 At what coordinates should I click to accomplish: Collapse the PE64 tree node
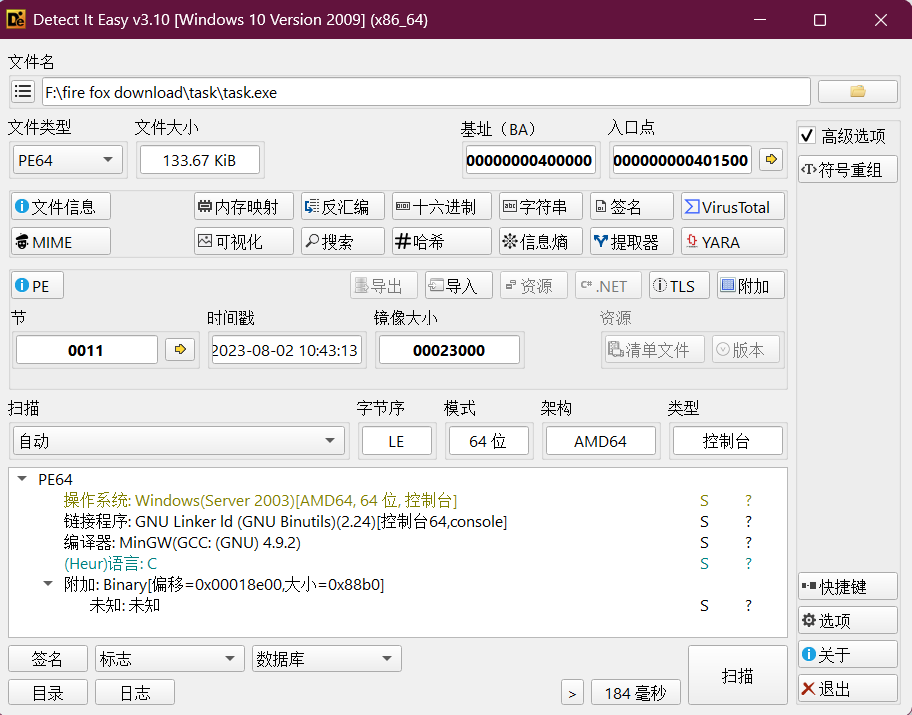click(x=22, y=479)
